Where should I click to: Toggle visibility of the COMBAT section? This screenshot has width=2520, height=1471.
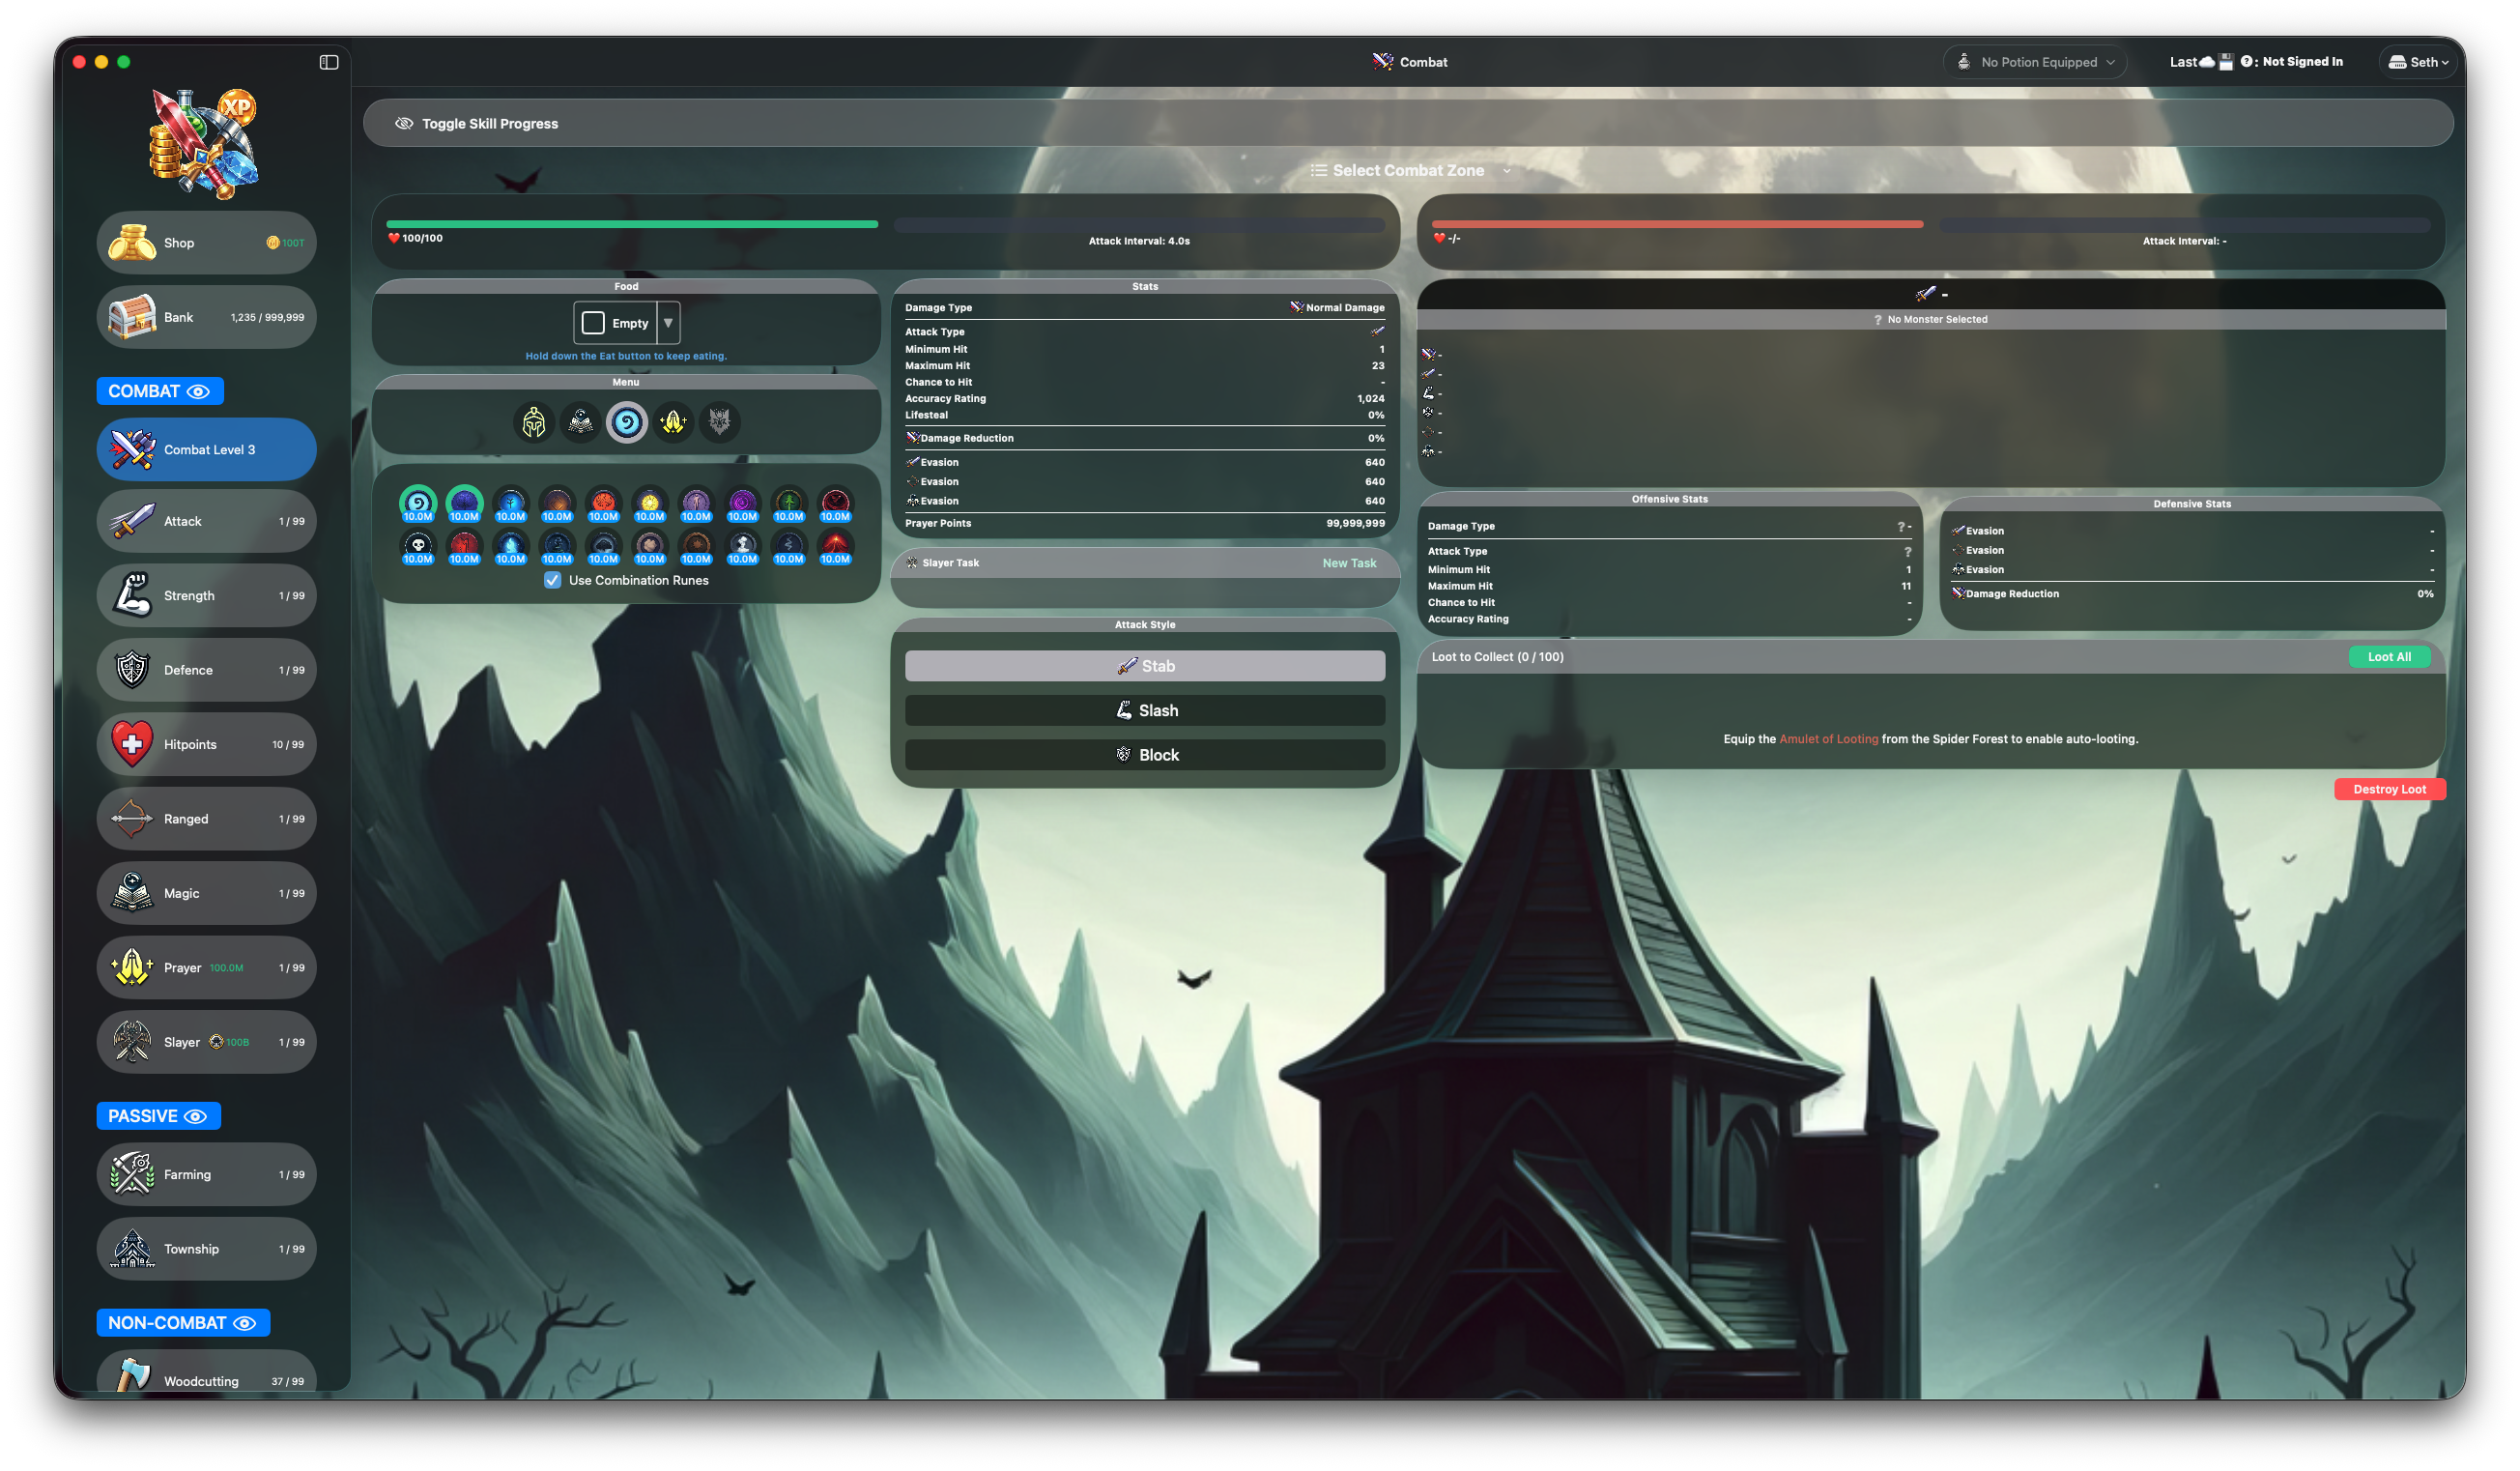(198, 391)
